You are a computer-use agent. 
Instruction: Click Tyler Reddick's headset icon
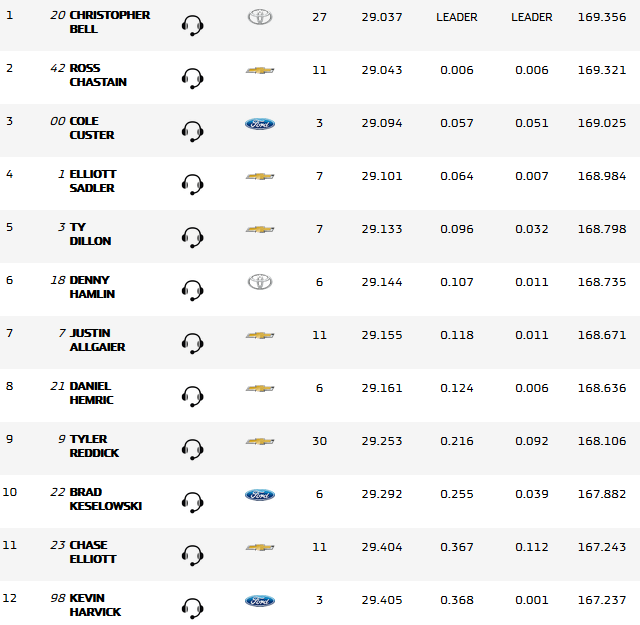[x=193, y=449]
